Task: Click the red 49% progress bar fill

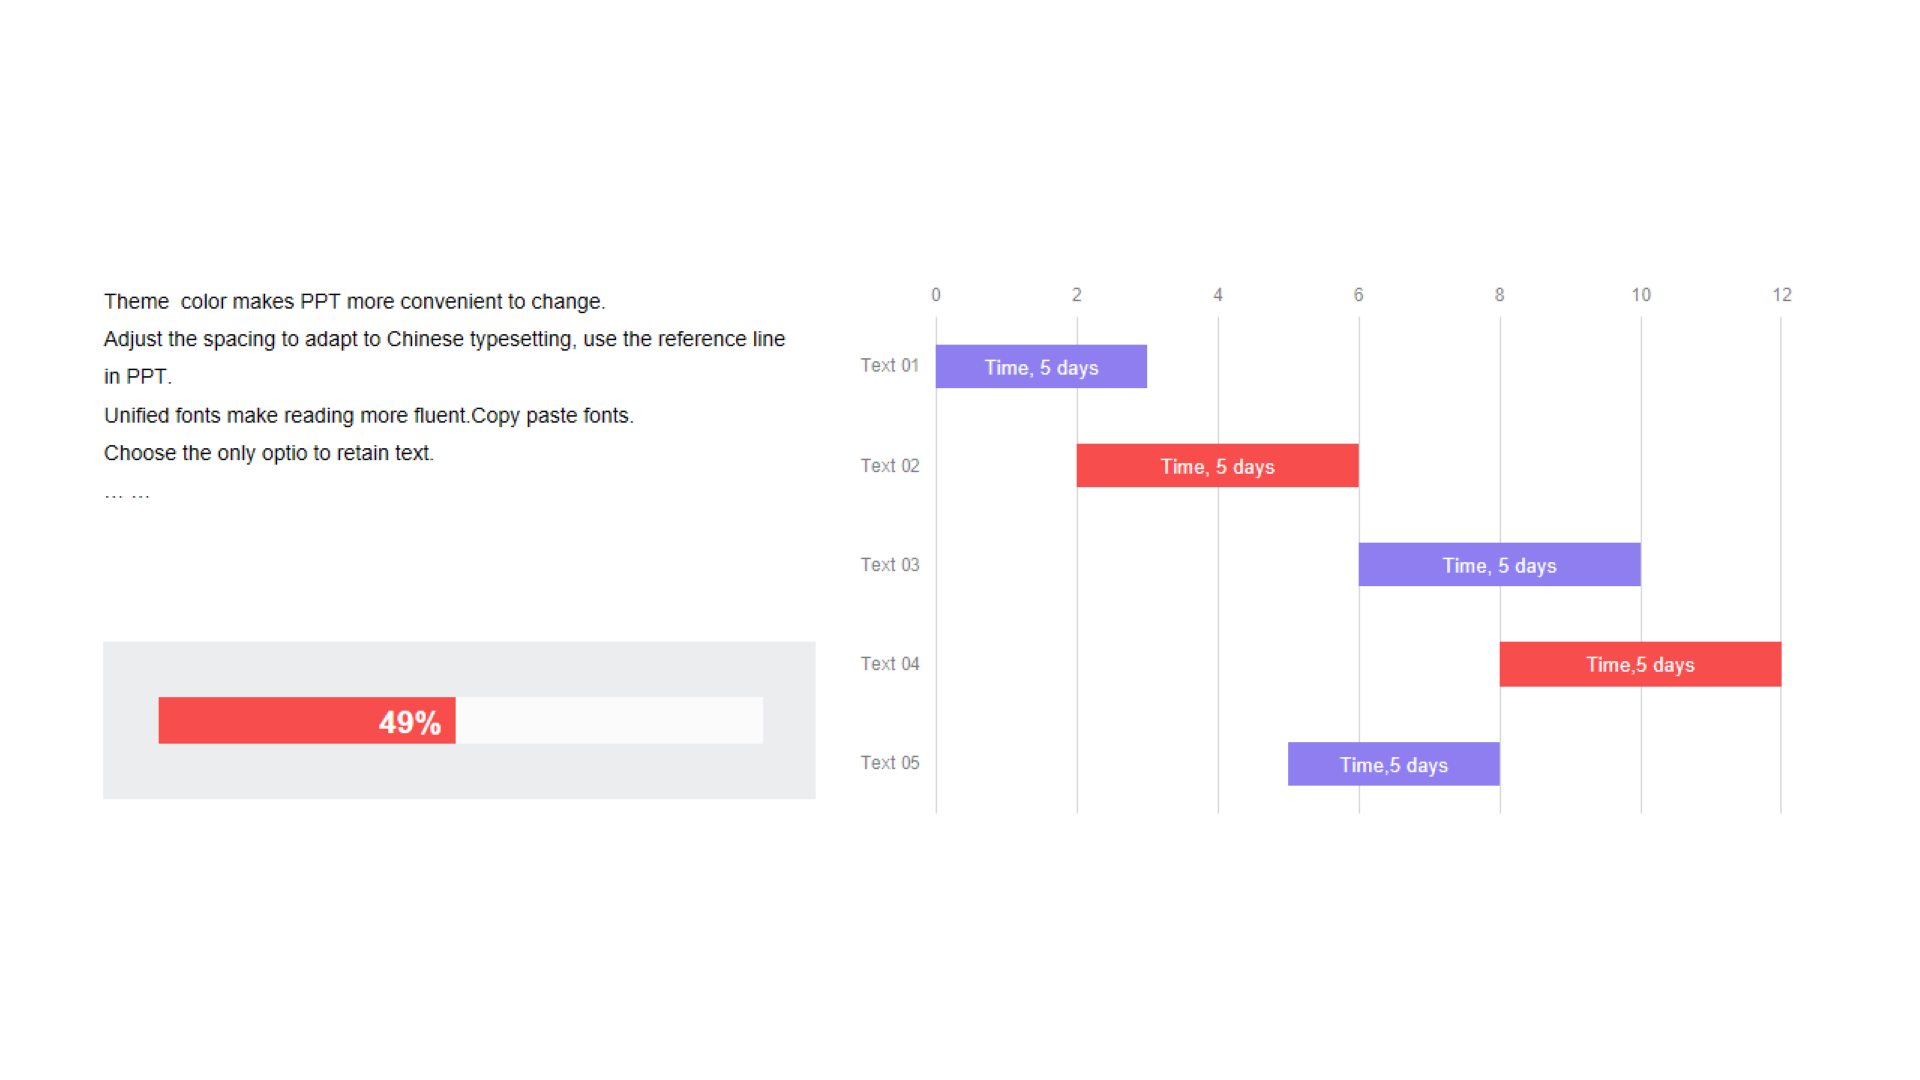Action: tap(307, 720)
